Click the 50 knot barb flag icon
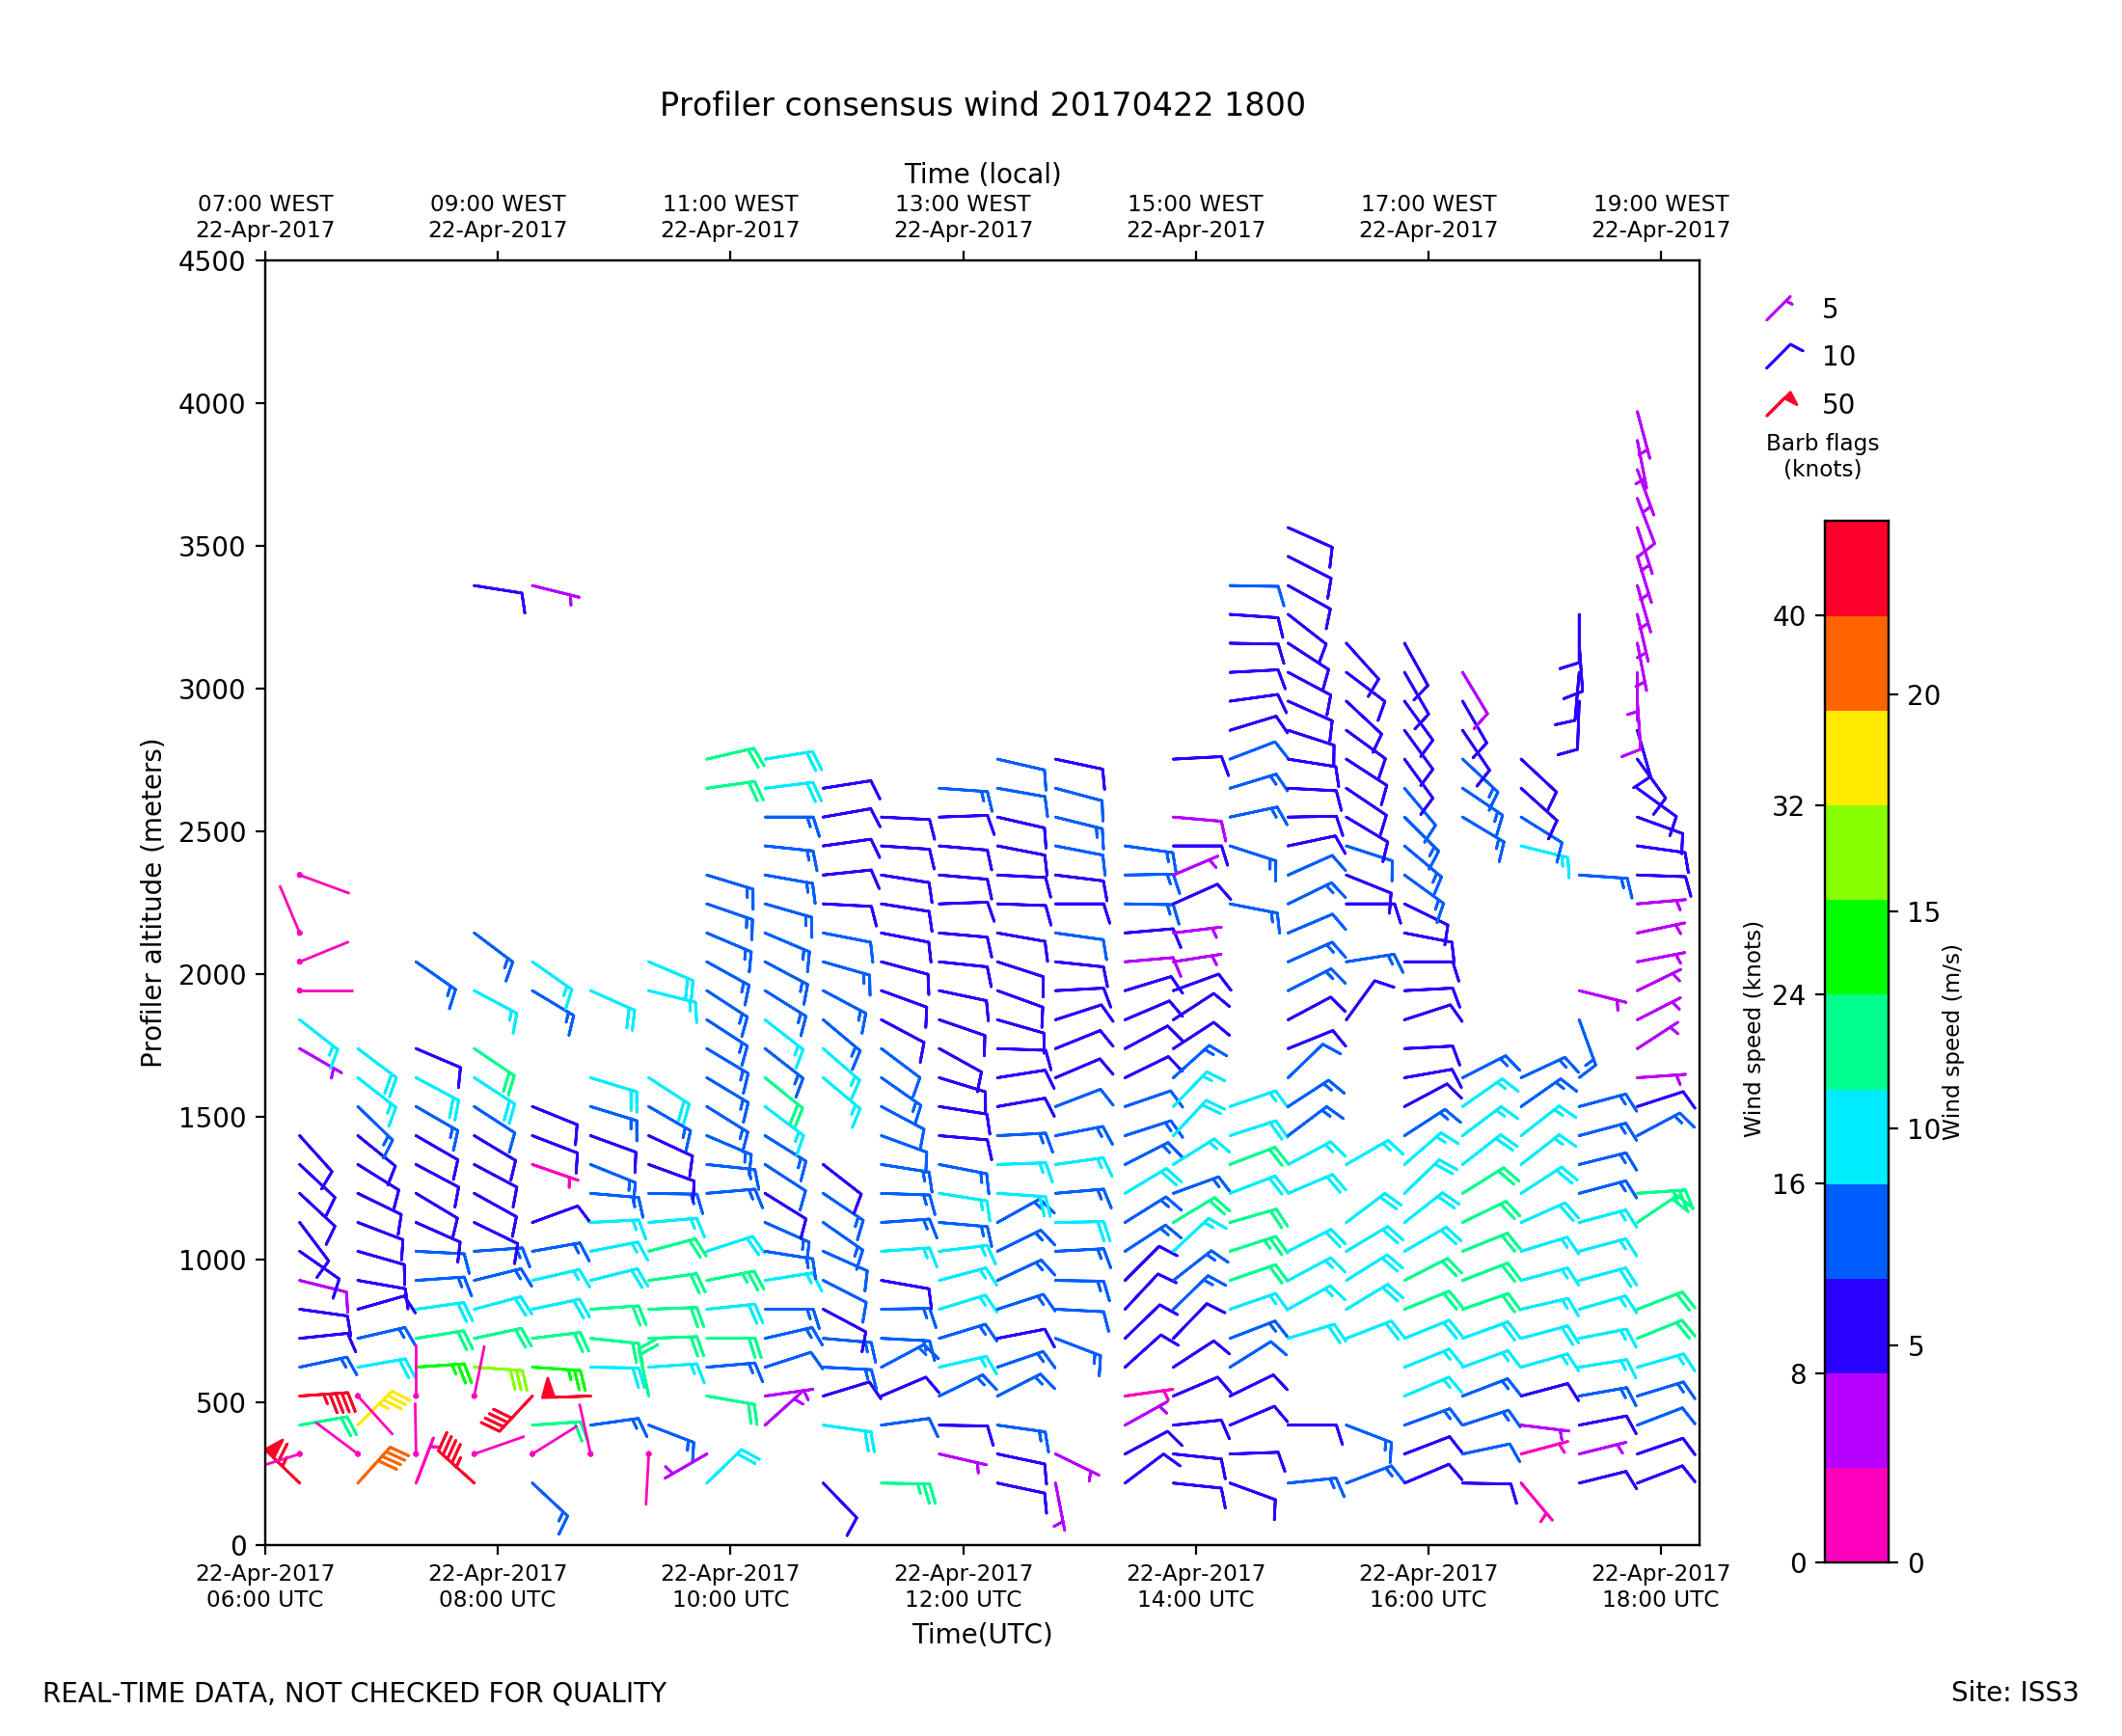2122x1736 pixels. click(1781, 404)
